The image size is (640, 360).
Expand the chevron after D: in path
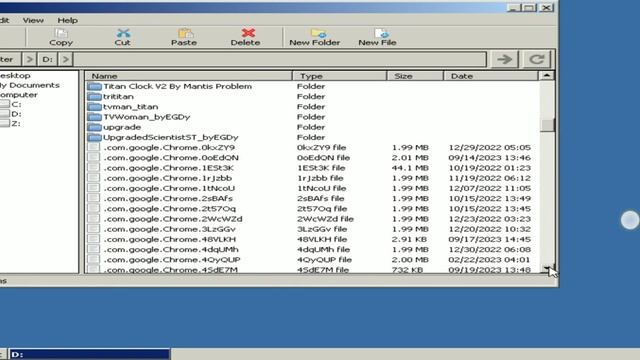click(x=66, y=59)
